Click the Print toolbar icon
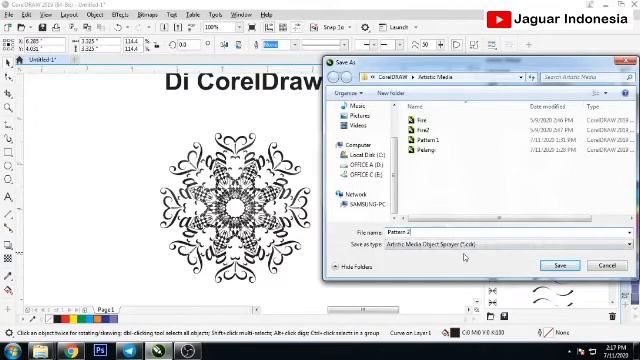The height and width of the screenshot is (360, 640). coord(56,27)
